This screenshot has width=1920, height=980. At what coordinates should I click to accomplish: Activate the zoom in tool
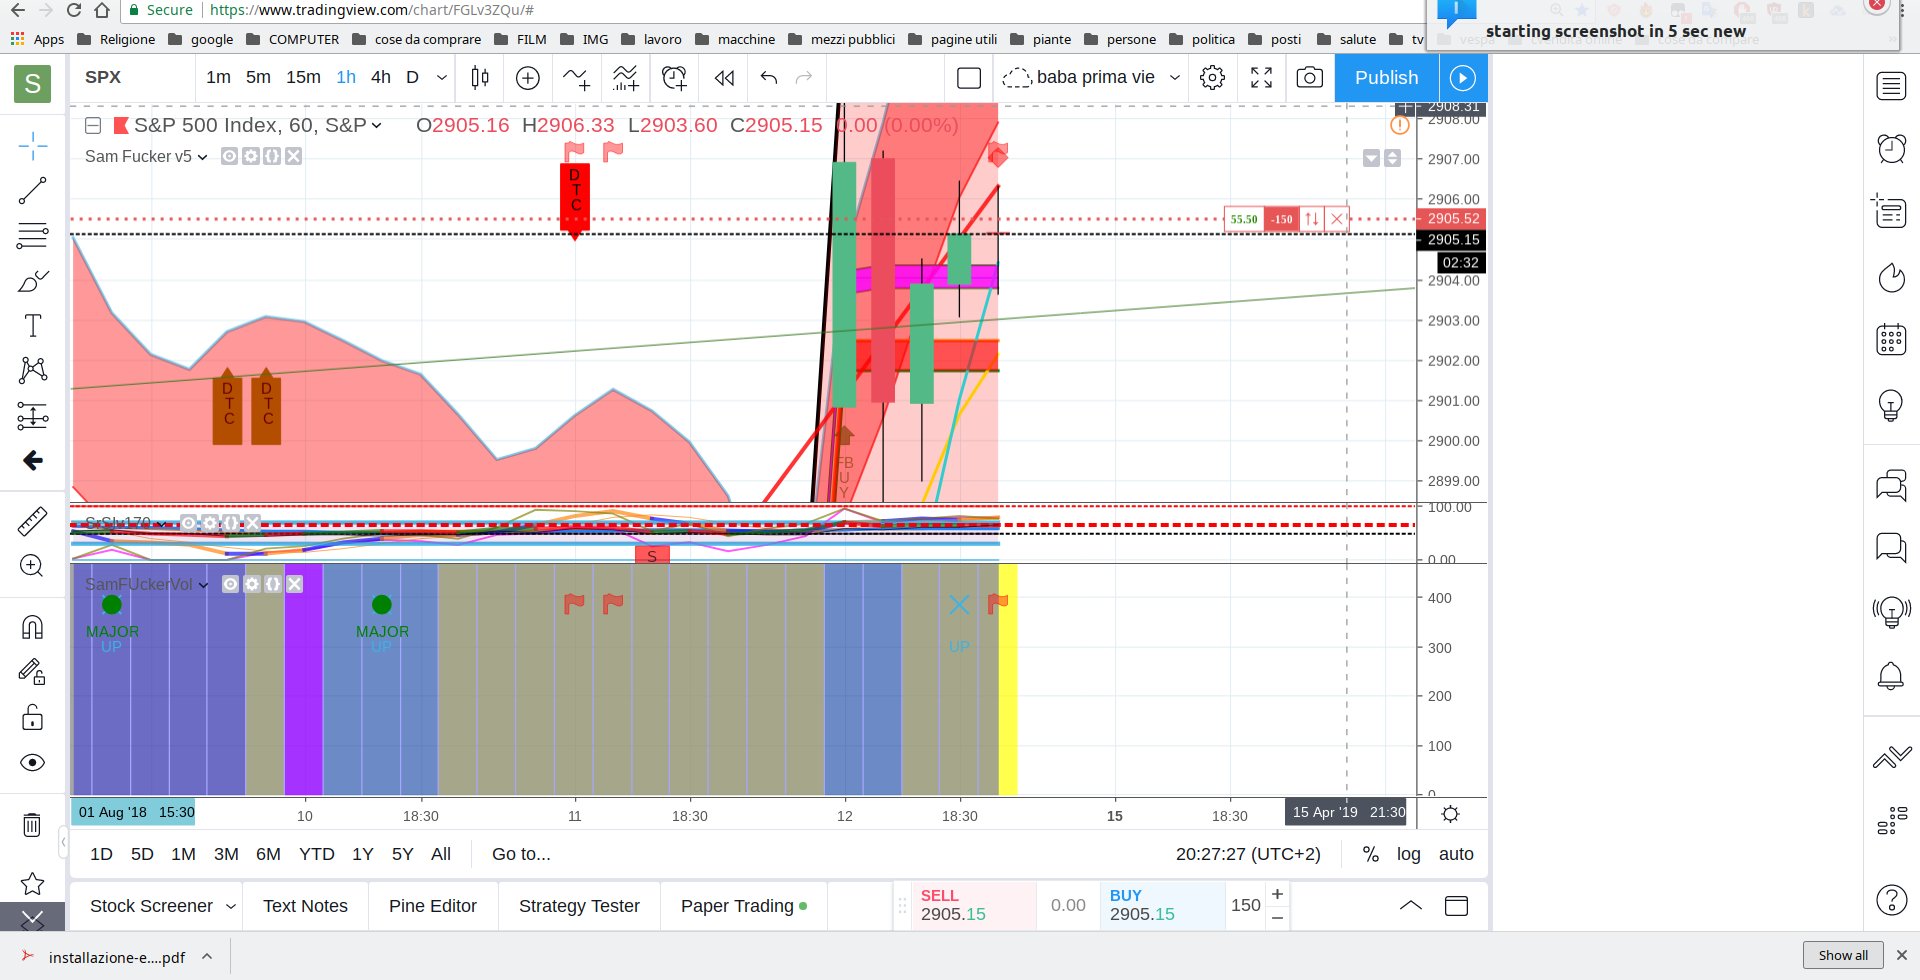coord(32,566)
